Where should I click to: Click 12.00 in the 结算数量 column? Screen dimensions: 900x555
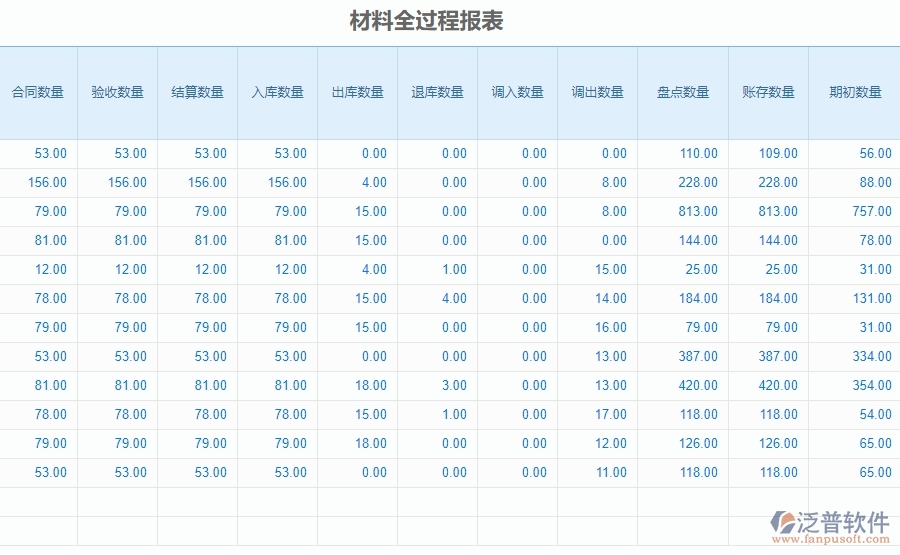211,269
